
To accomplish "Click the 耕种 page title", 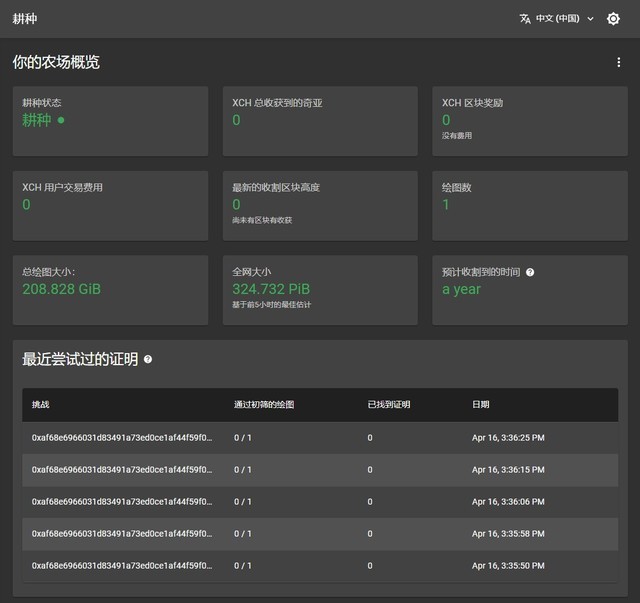I will 23,18.
